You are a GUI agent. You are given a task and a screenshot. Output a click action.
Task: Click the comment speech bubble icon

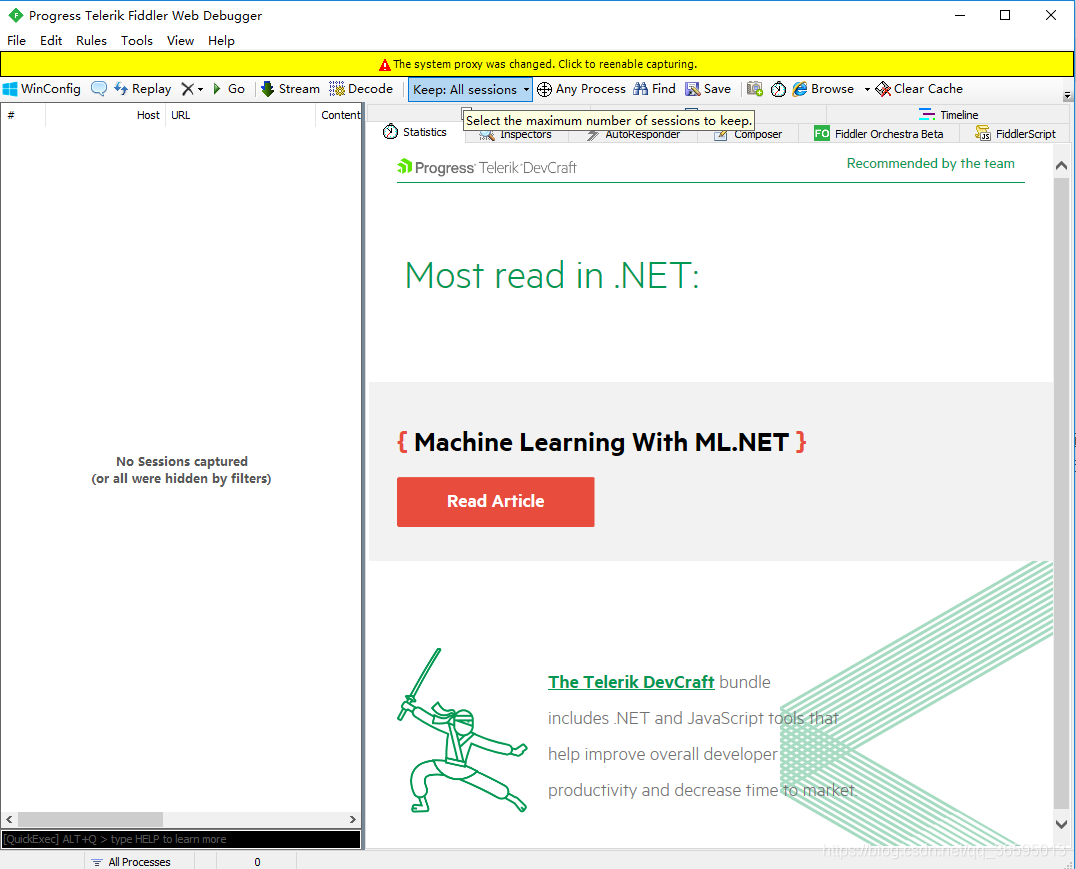click(99, 89)
